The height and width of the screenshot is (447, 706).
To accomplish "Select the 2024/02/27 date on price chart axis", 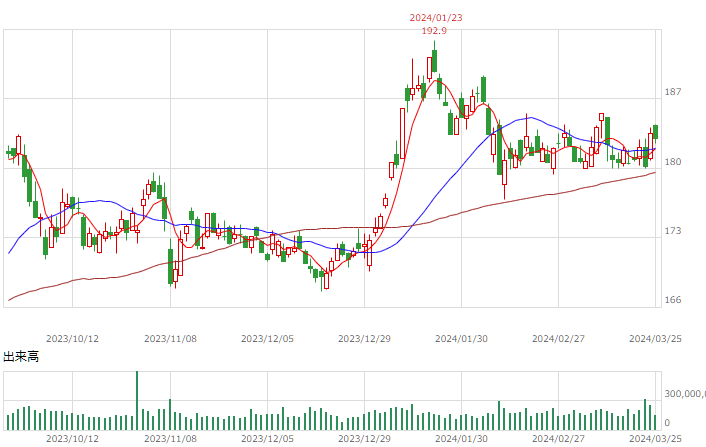I will [558, 339].
